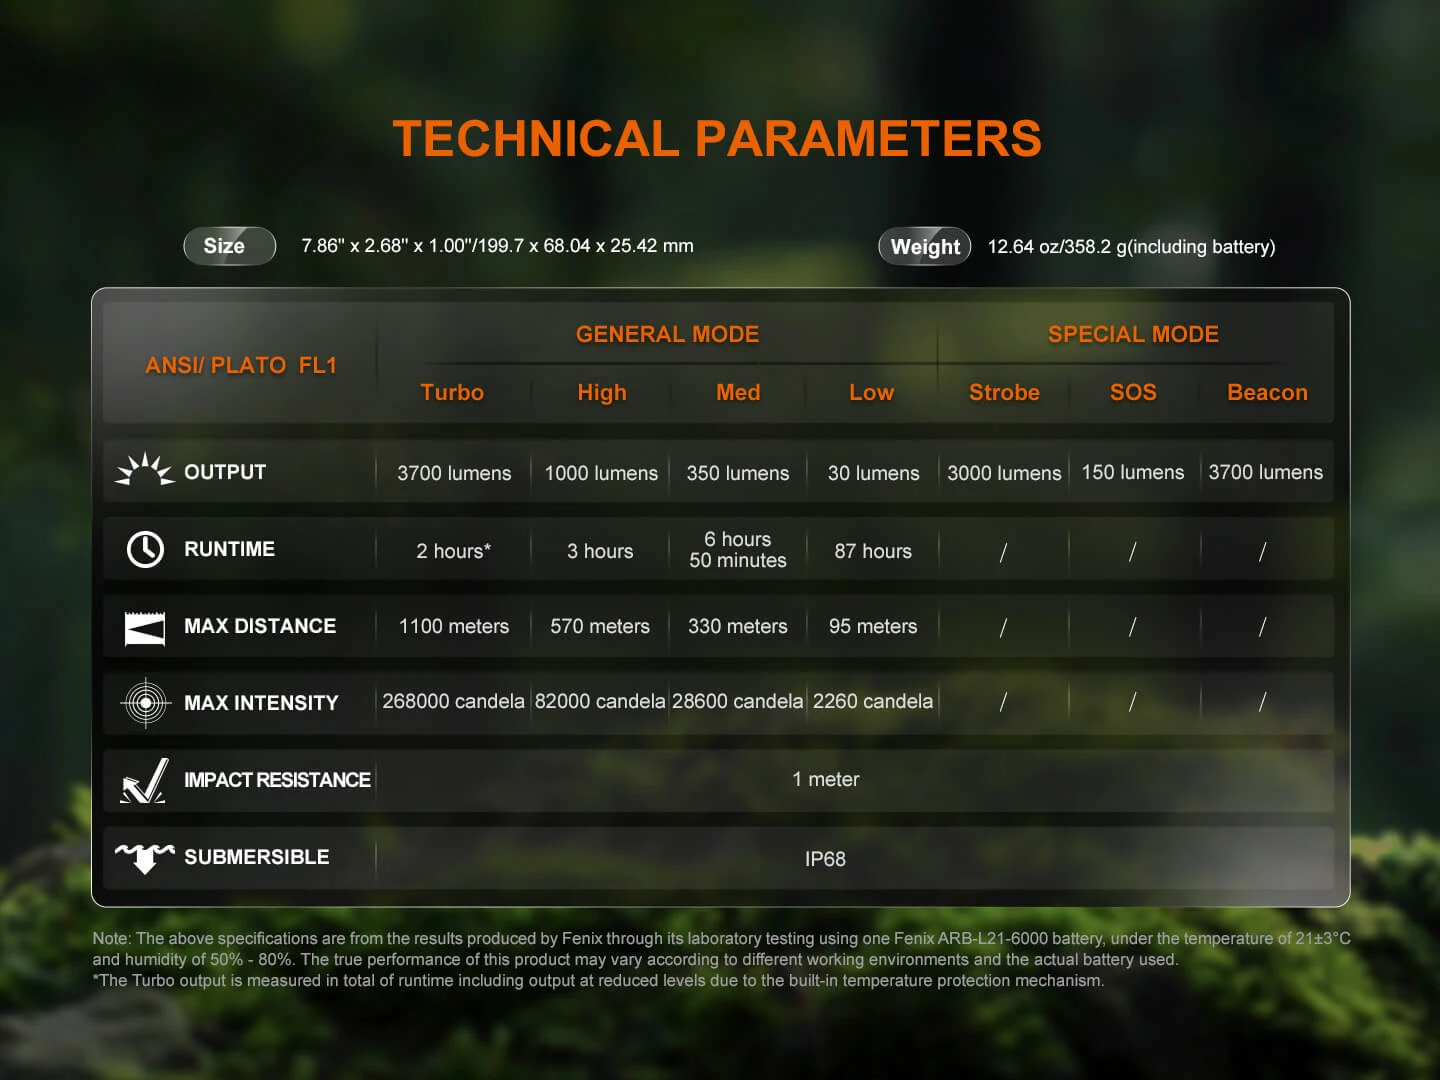Toggle the Turbo mode column
Viewport: 1440px width, 1080px height.
(452, 393)
